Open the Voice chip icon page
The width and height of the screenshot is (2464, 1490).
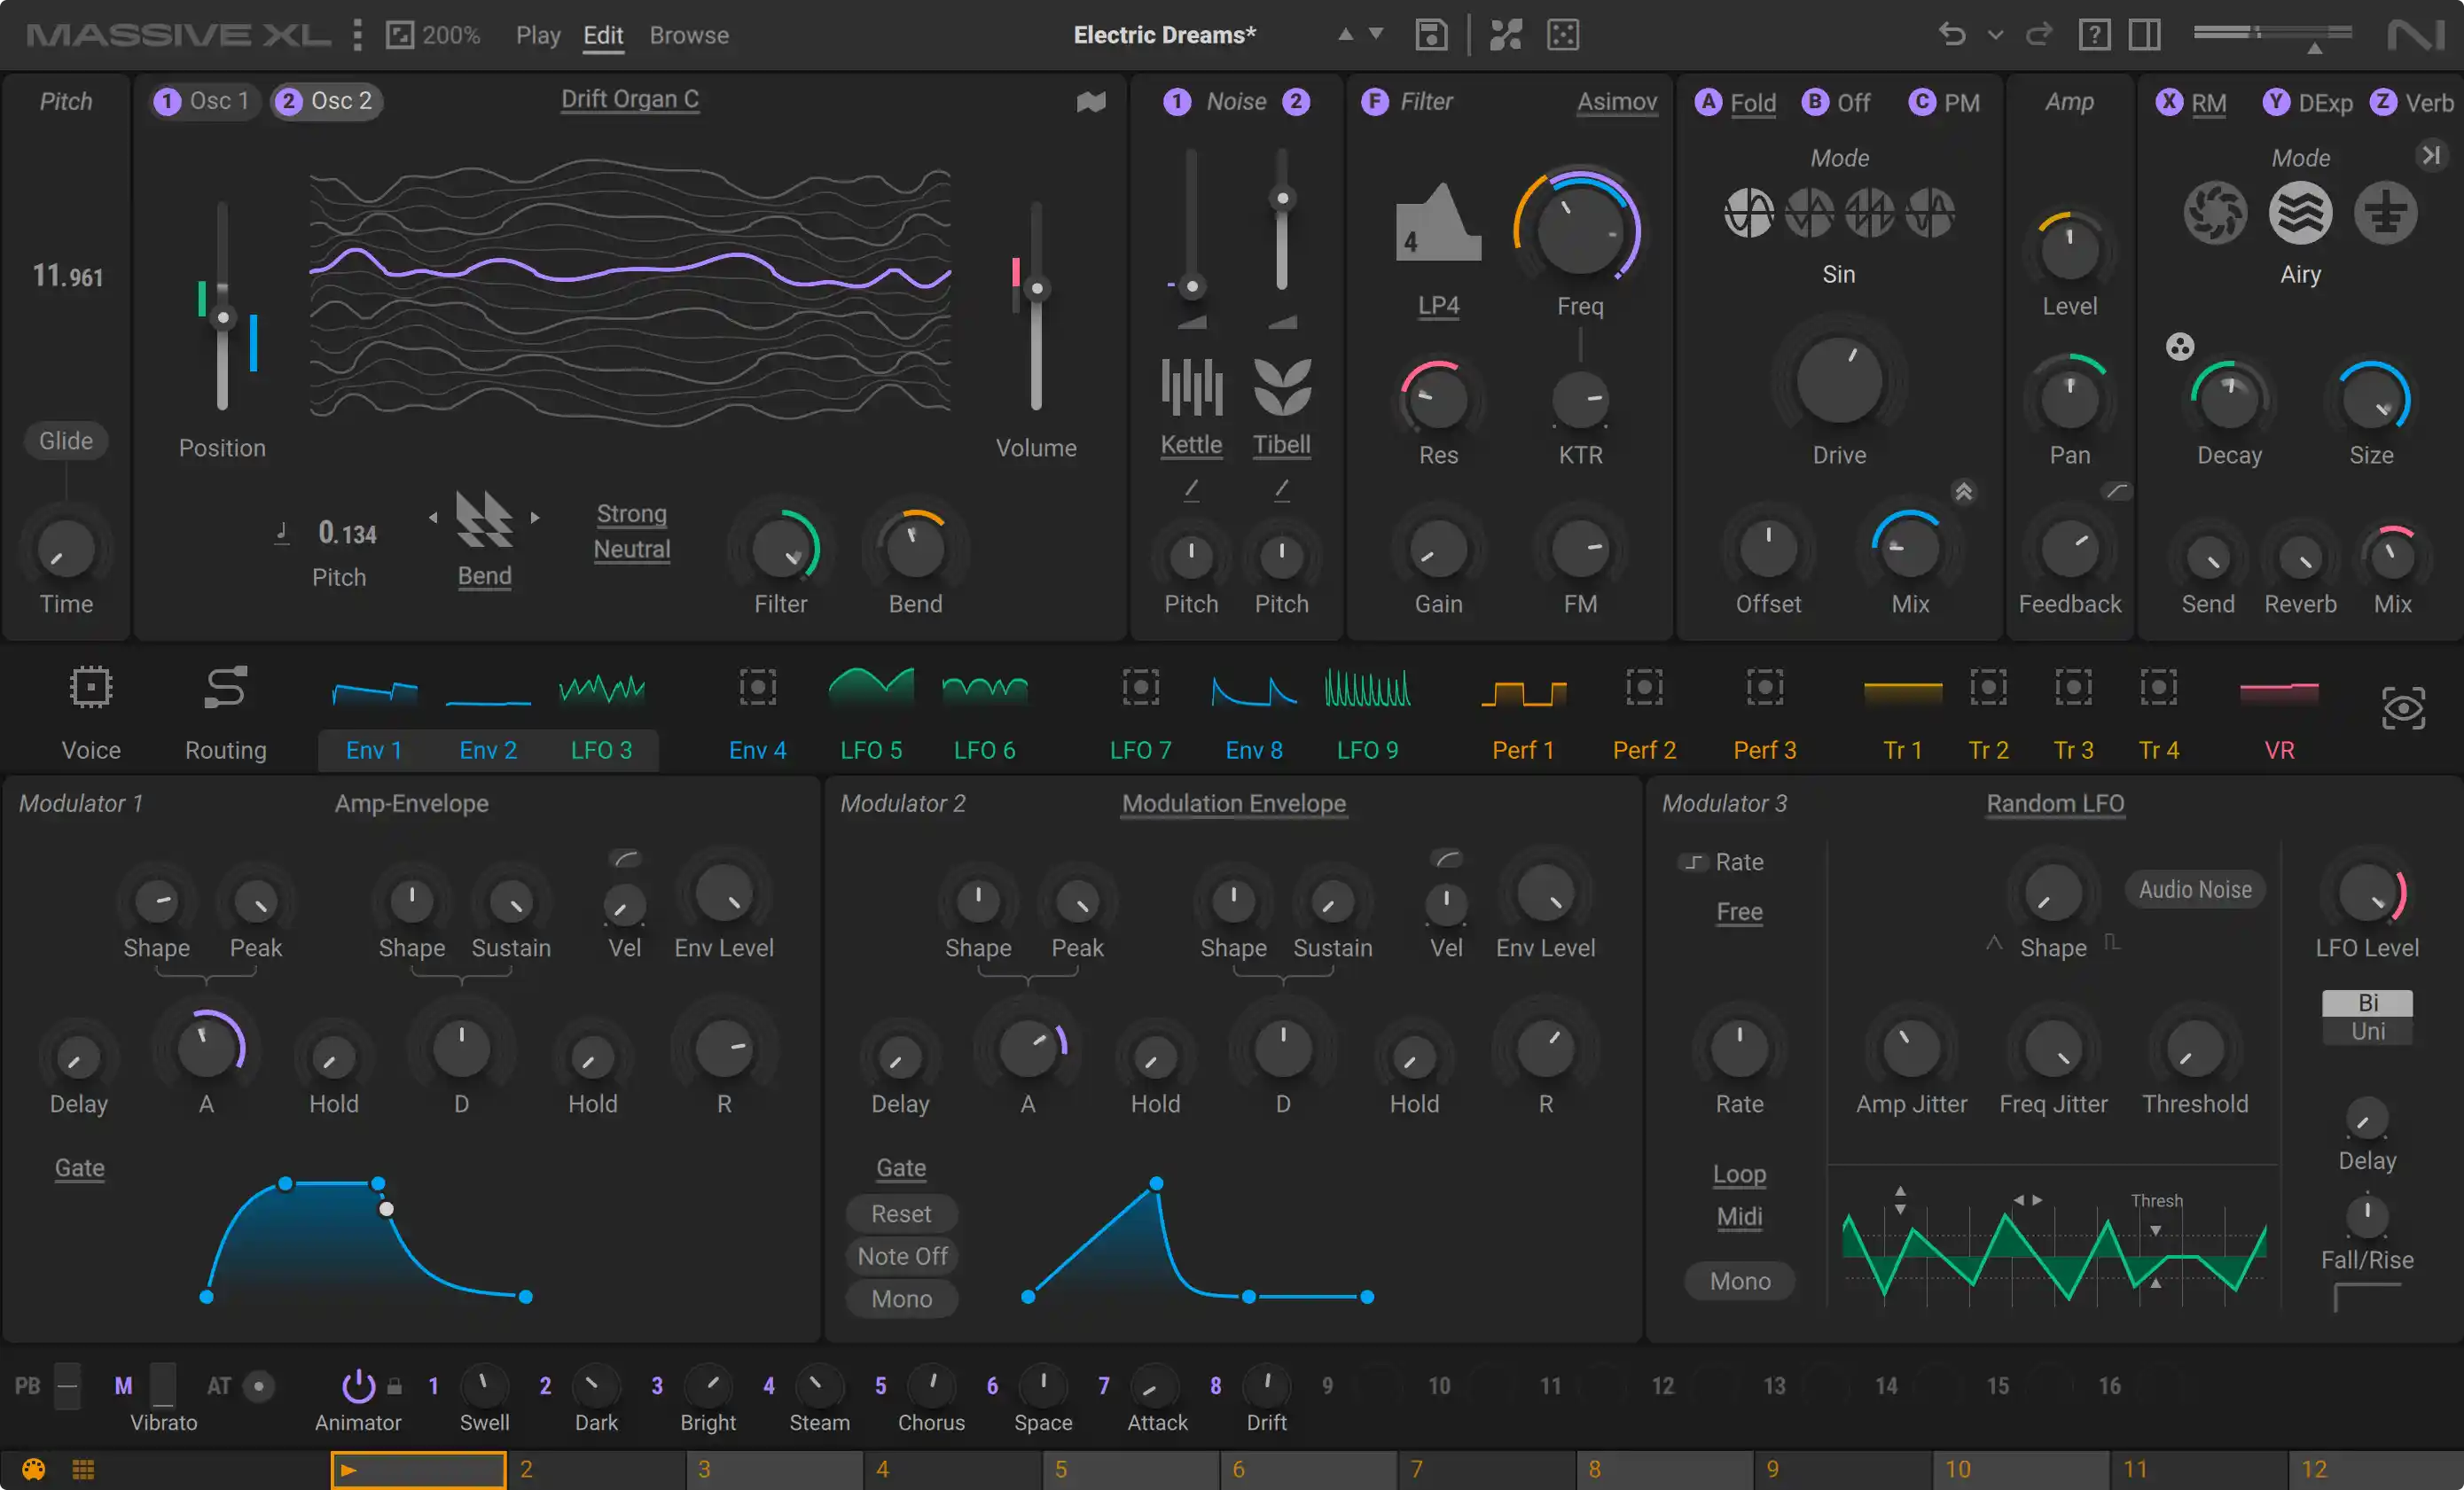coord(91,688)
